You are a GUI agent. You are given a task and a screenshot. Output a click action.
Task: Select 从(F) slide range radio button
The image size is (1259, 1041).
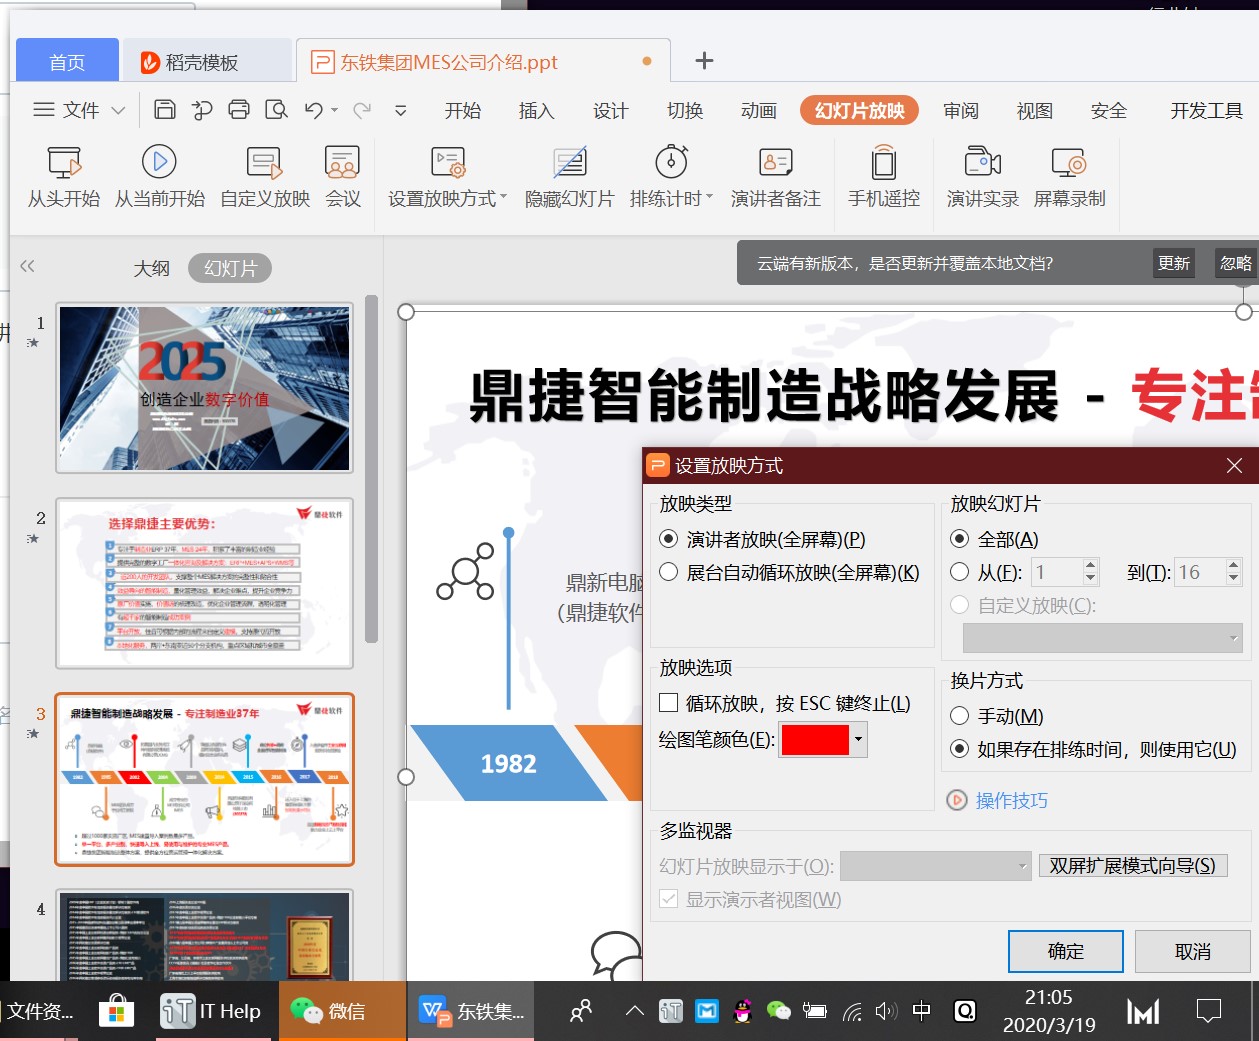(959, 572)
